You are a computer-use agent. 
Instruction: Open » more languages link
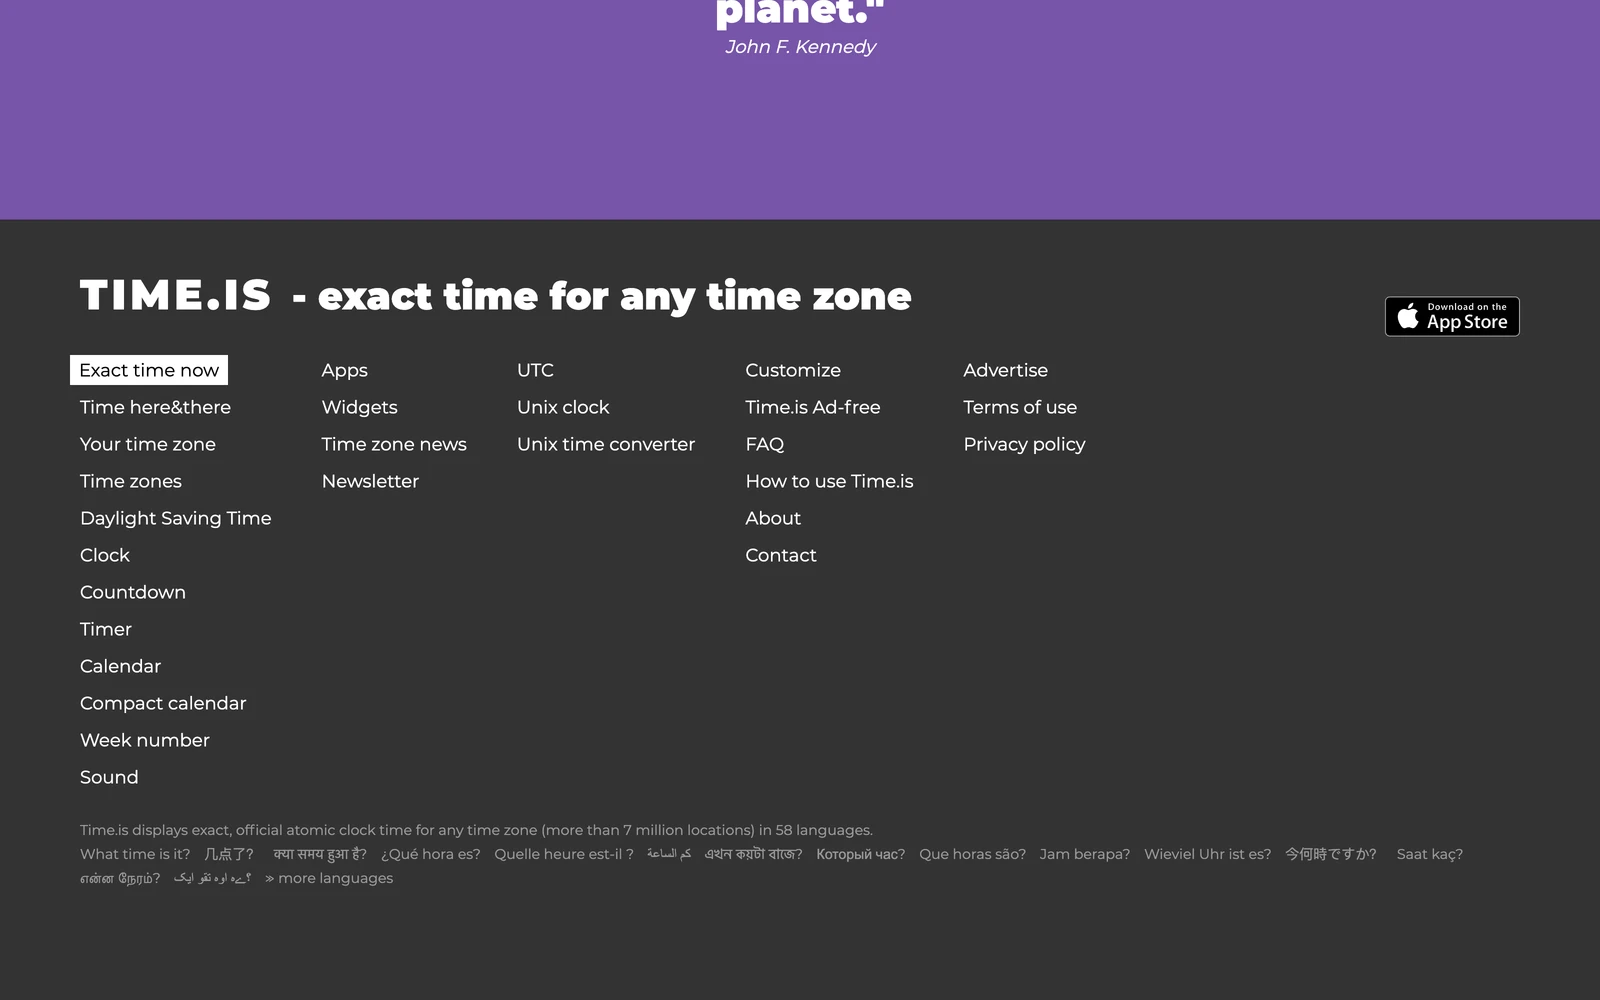click(x=329, y=878)
